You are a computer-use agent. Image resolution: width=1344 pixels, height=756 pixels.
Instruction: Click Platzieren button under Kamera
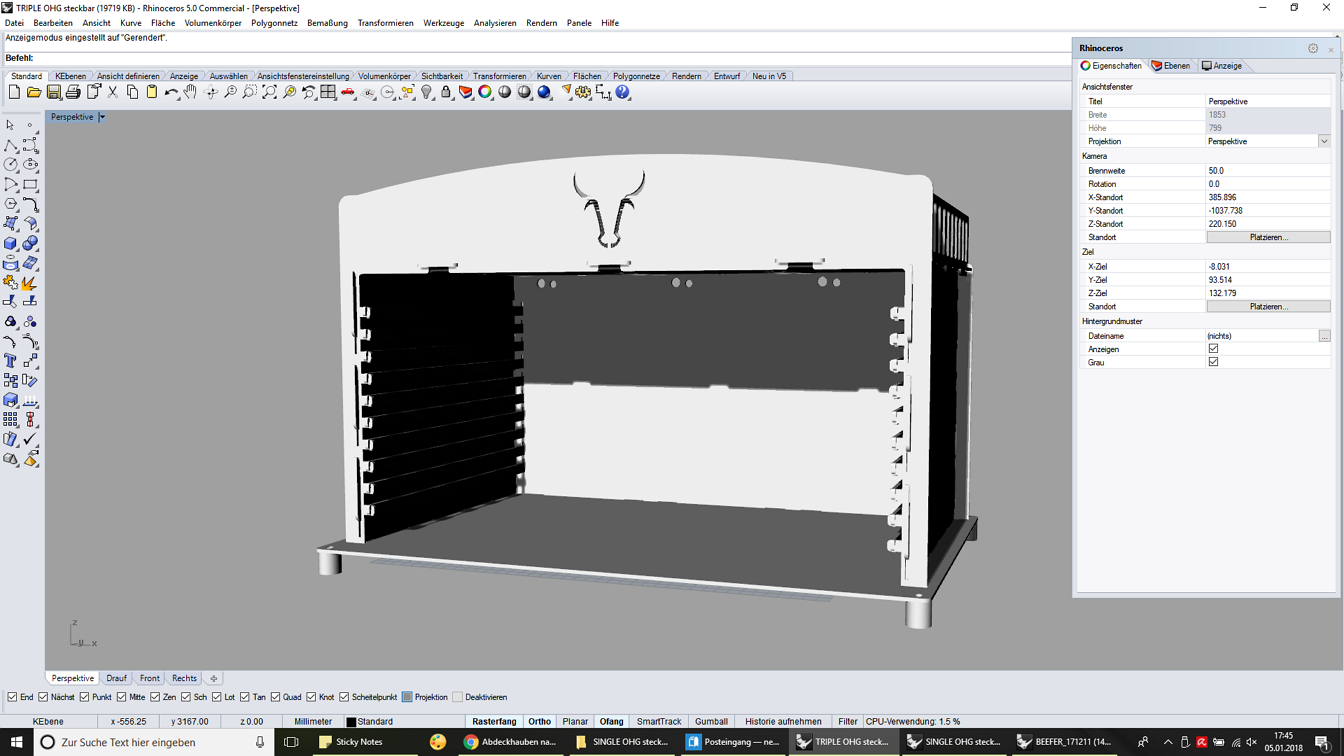(1268, 237)
